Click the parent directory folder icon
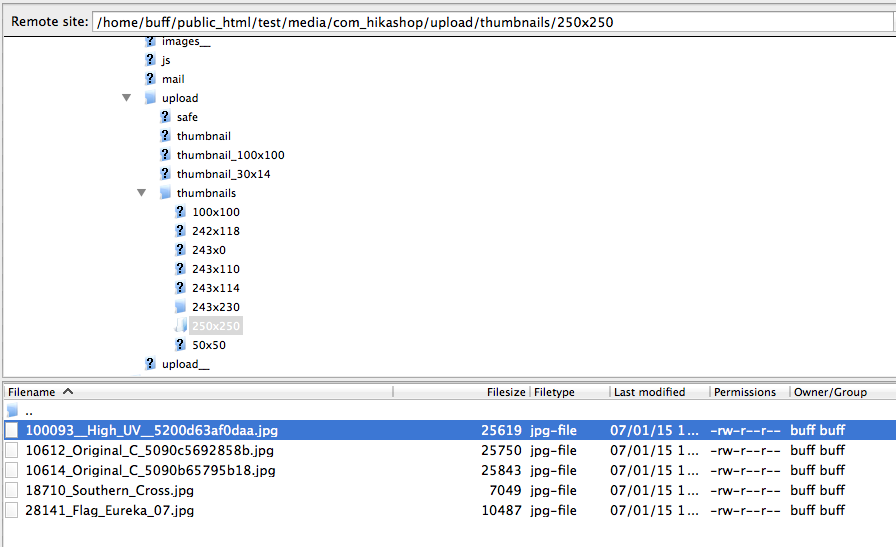The width and height of the screenshot is (896, 547). pyautogui.click(x=12, y=410)
